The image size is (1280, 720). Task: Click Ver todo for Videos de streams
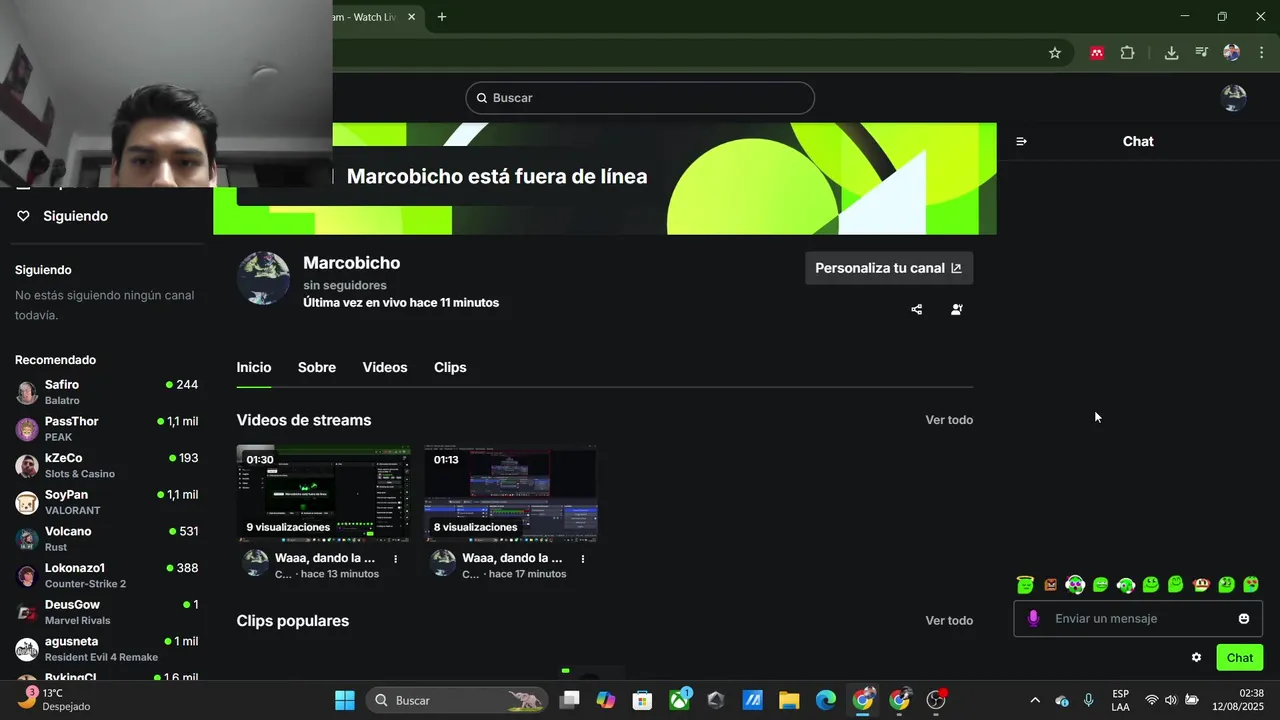pyautogui.click(x=949, y=420)
